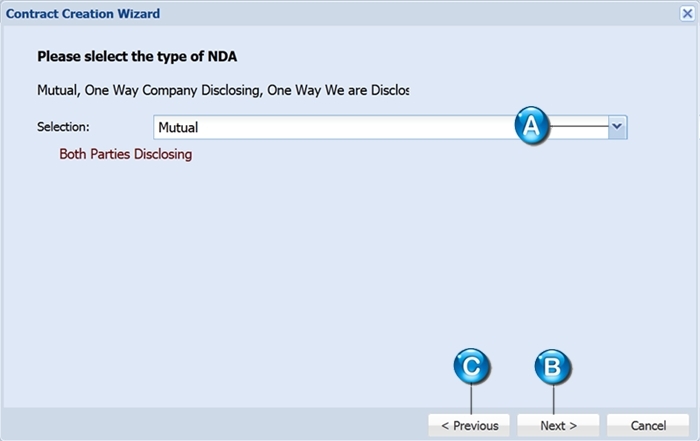Select the 'Please slelect the type of NDA' heading
Viewport: 700px width, 441px height.
[x=137, y=57]
